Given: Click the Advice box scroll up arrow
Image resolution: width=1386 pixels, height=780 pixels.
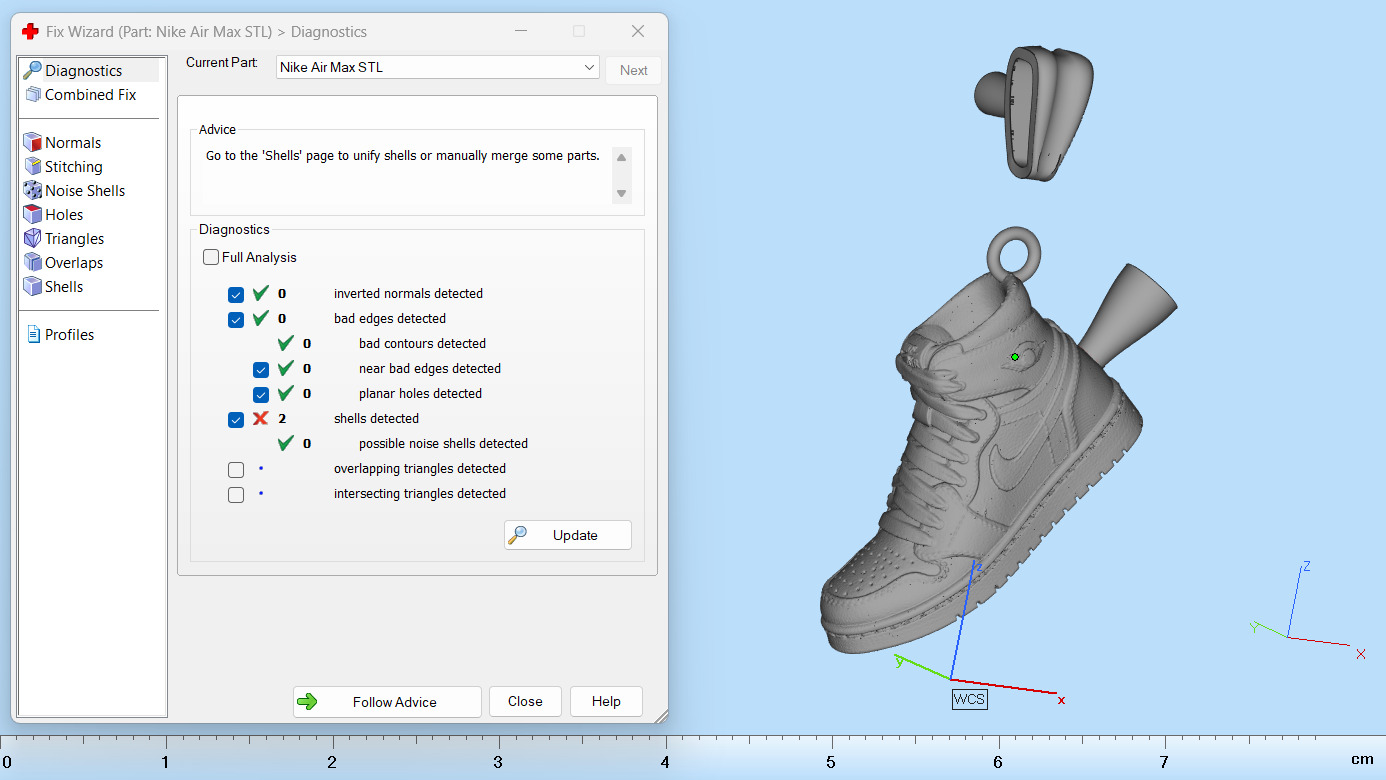Looking at the screenshot, I should [622, 158].
